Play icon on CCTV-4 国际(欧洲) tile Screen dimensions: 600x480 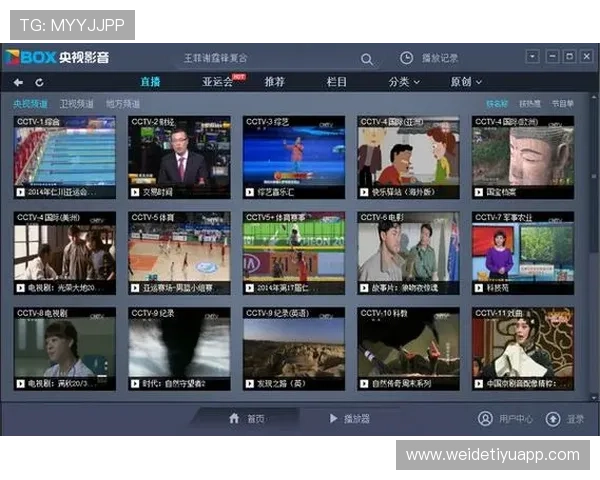pyautogui.click(x=478, y=192)
